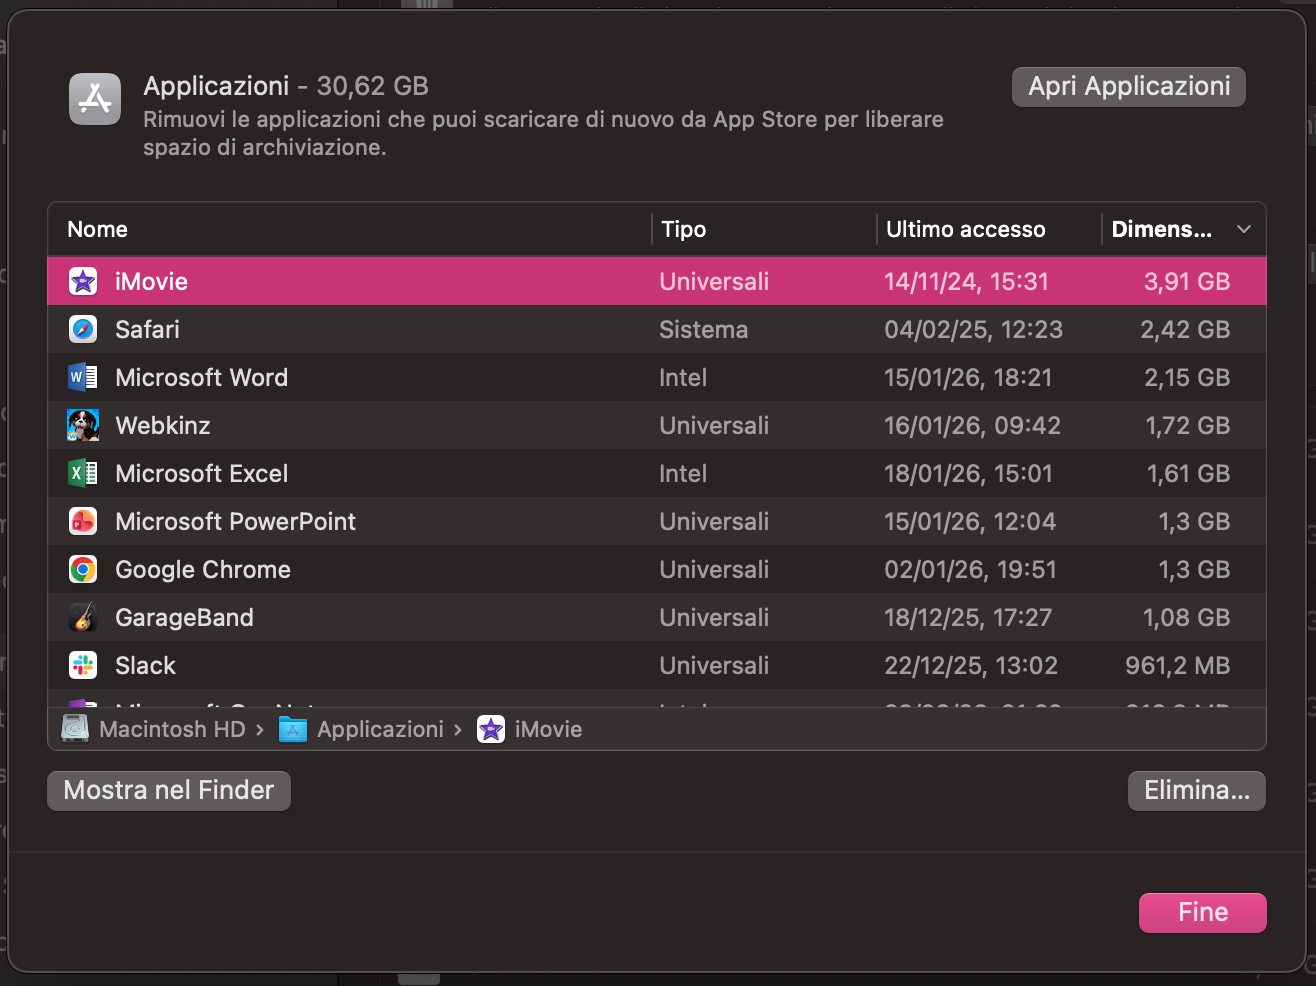Click the App Store Applicazioni header icon
1316x986 pixels.
click(x=95, y=100)
